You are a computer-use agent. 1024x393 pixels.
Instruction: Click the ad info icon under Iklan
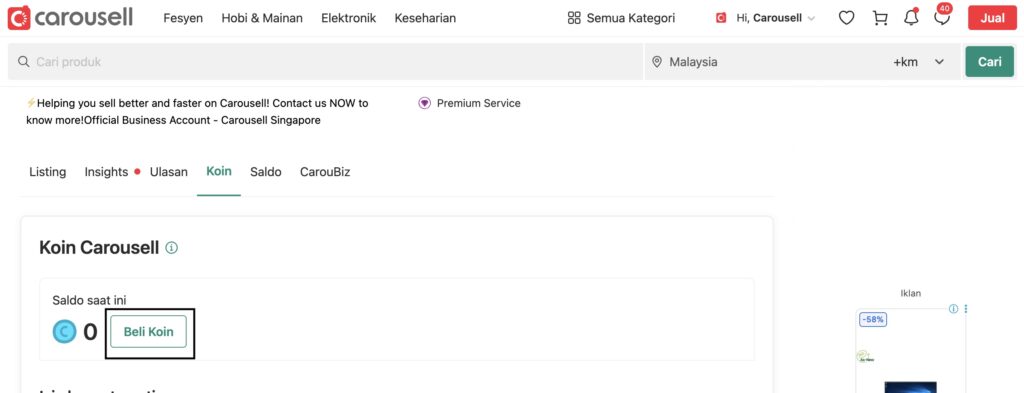coord(953,309)
